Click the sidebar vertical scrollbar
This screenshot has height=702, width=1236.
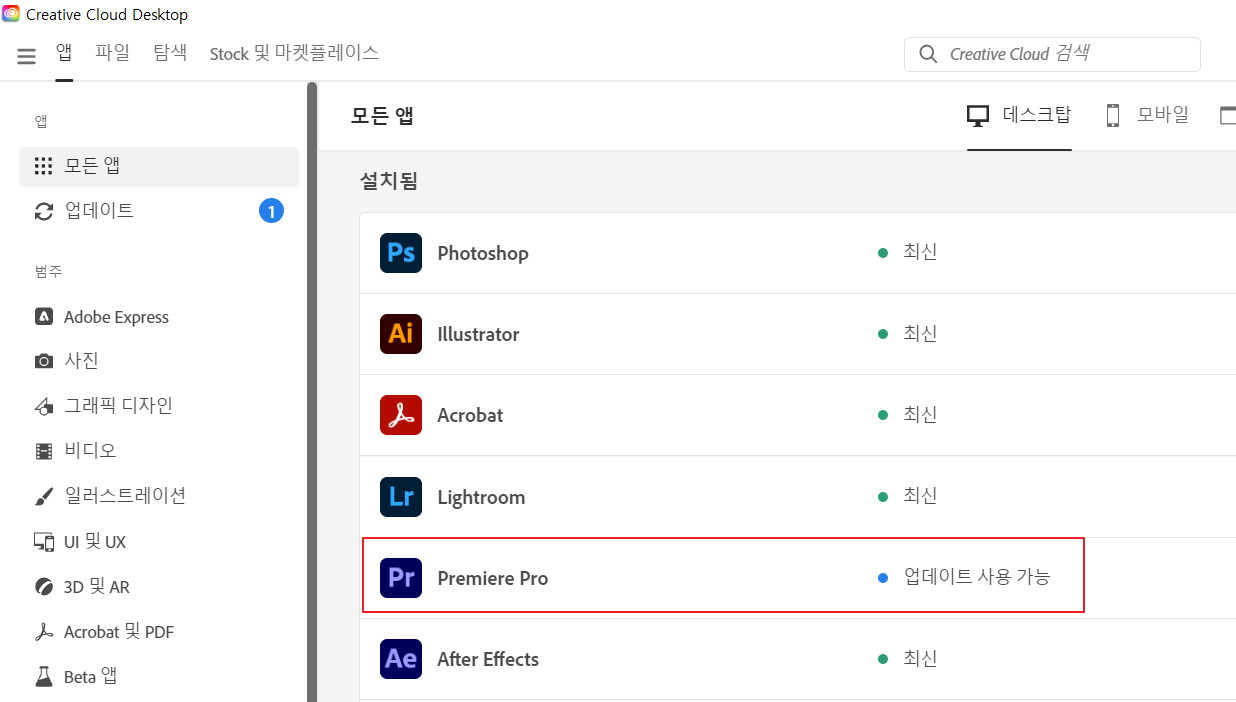[x=312, y=392]
